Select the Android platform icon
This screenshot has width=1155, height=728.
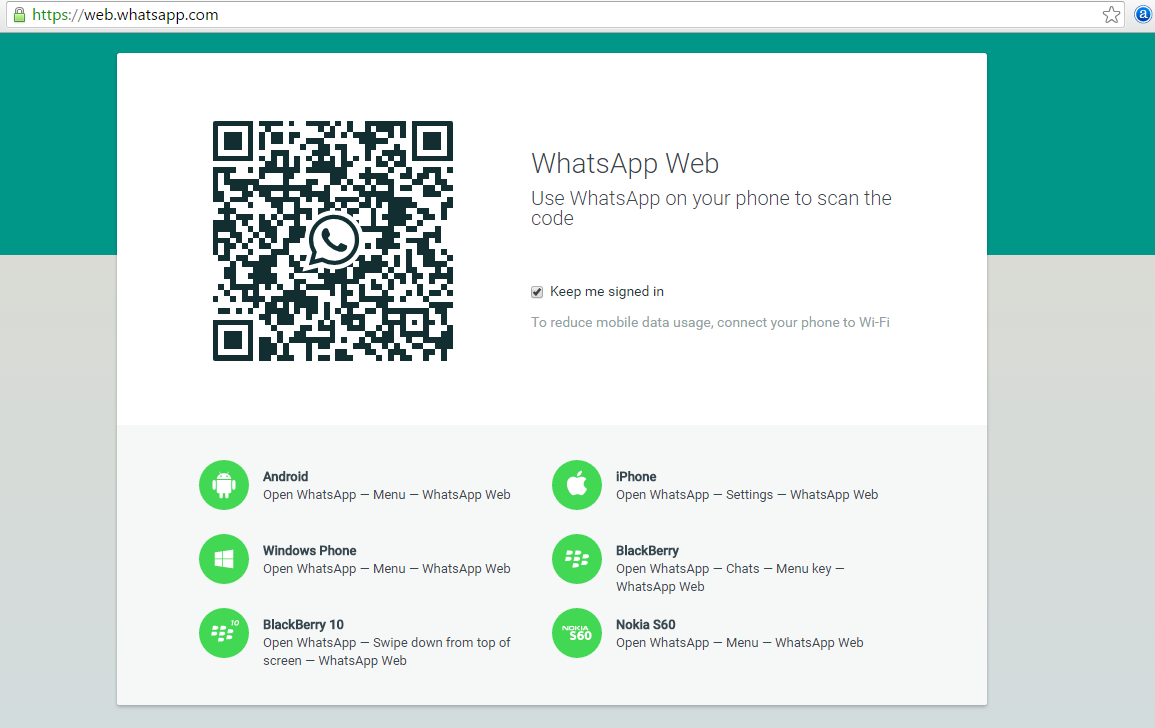[223, 484]
